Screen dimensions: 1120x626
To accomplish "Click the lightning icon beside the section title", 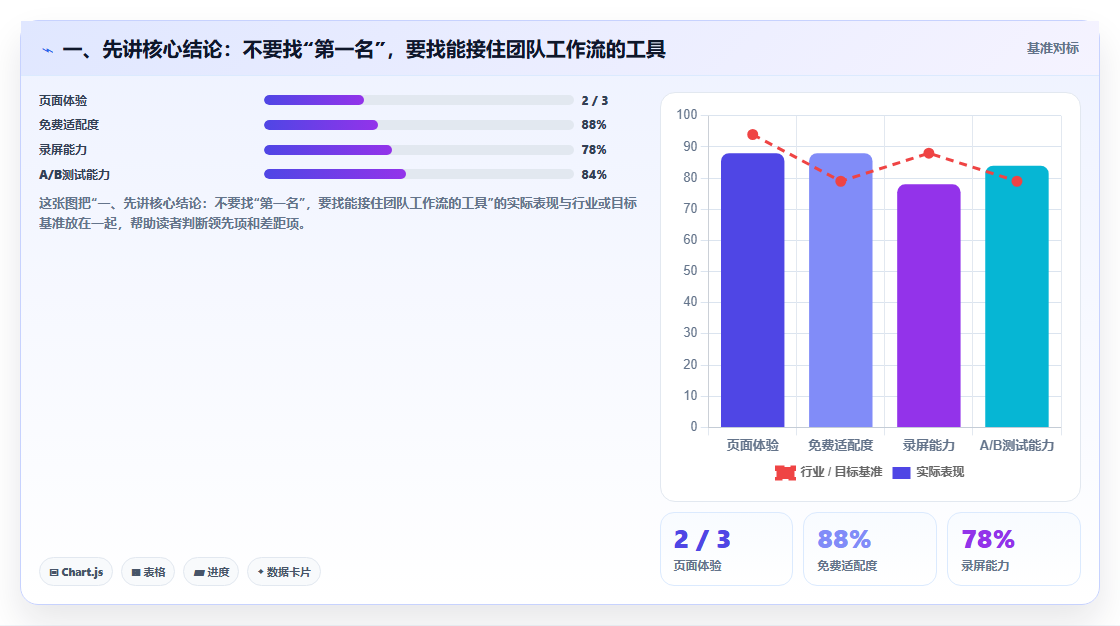I will pos(48,50).
